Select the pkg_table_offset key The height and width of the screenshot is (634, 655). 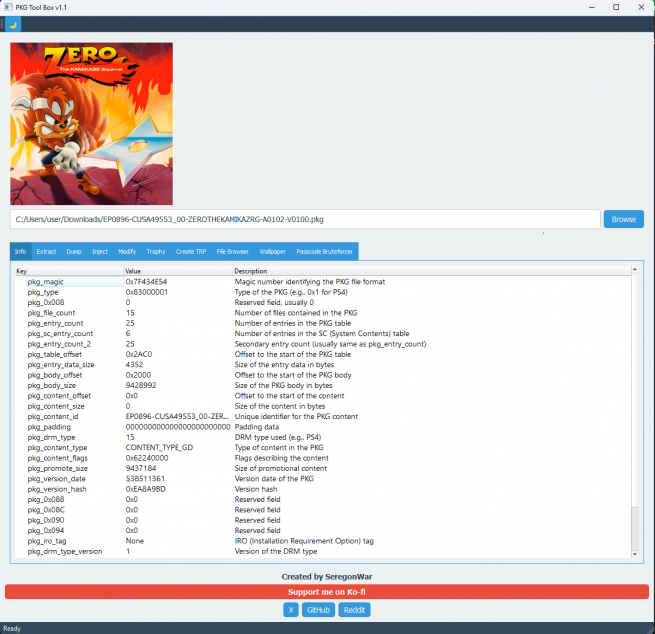tap(55, 354)
